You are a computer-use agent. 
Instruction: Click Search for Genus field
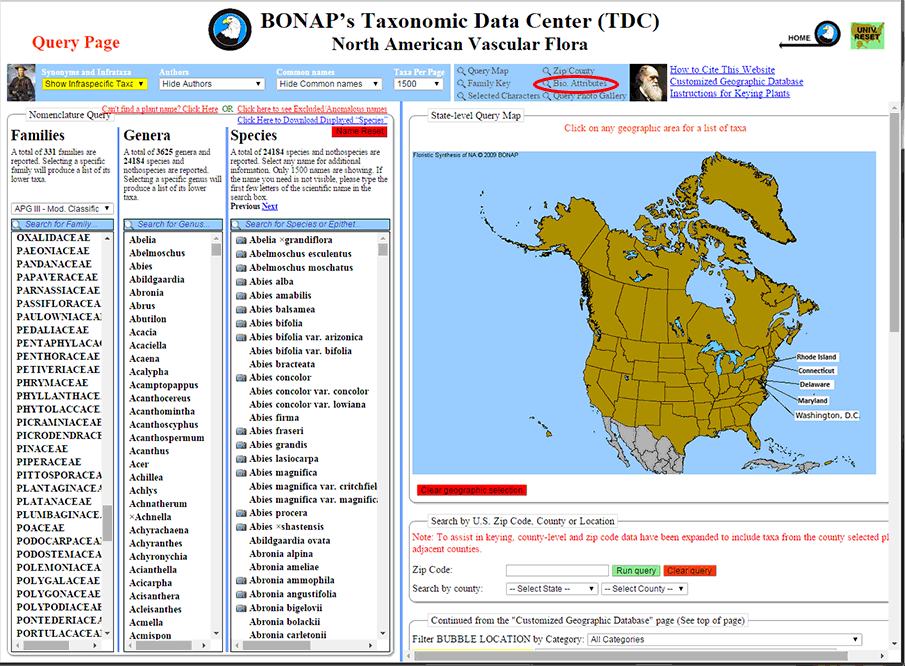coord(173,224)
